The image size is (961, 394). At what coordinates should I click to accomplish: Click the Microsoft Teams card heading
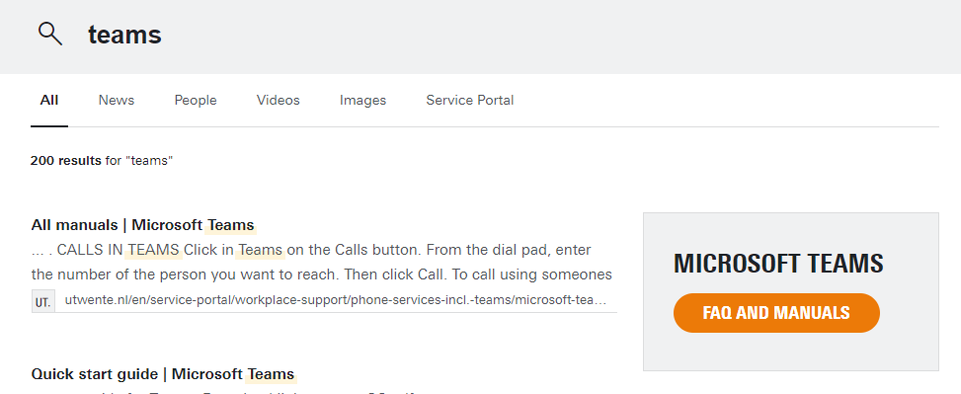[x=778, y=263]
